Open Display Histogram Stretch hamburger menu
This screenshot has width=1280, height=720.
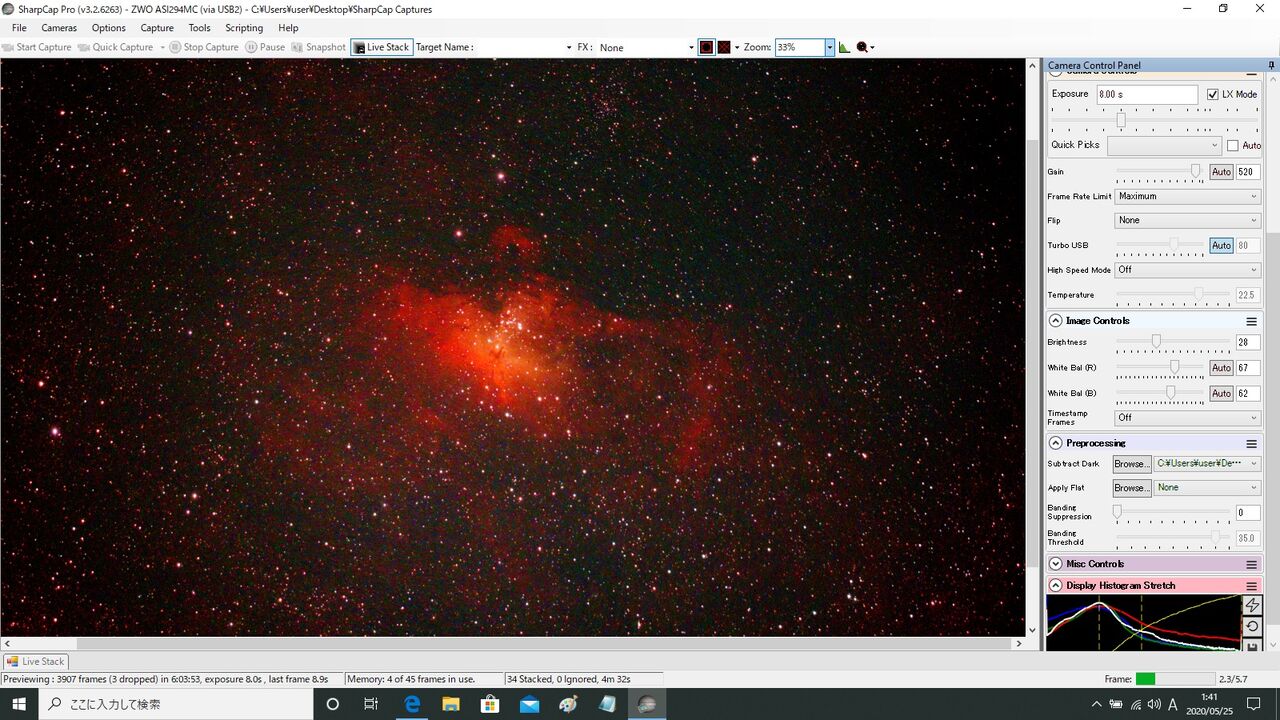(1251, 586)
